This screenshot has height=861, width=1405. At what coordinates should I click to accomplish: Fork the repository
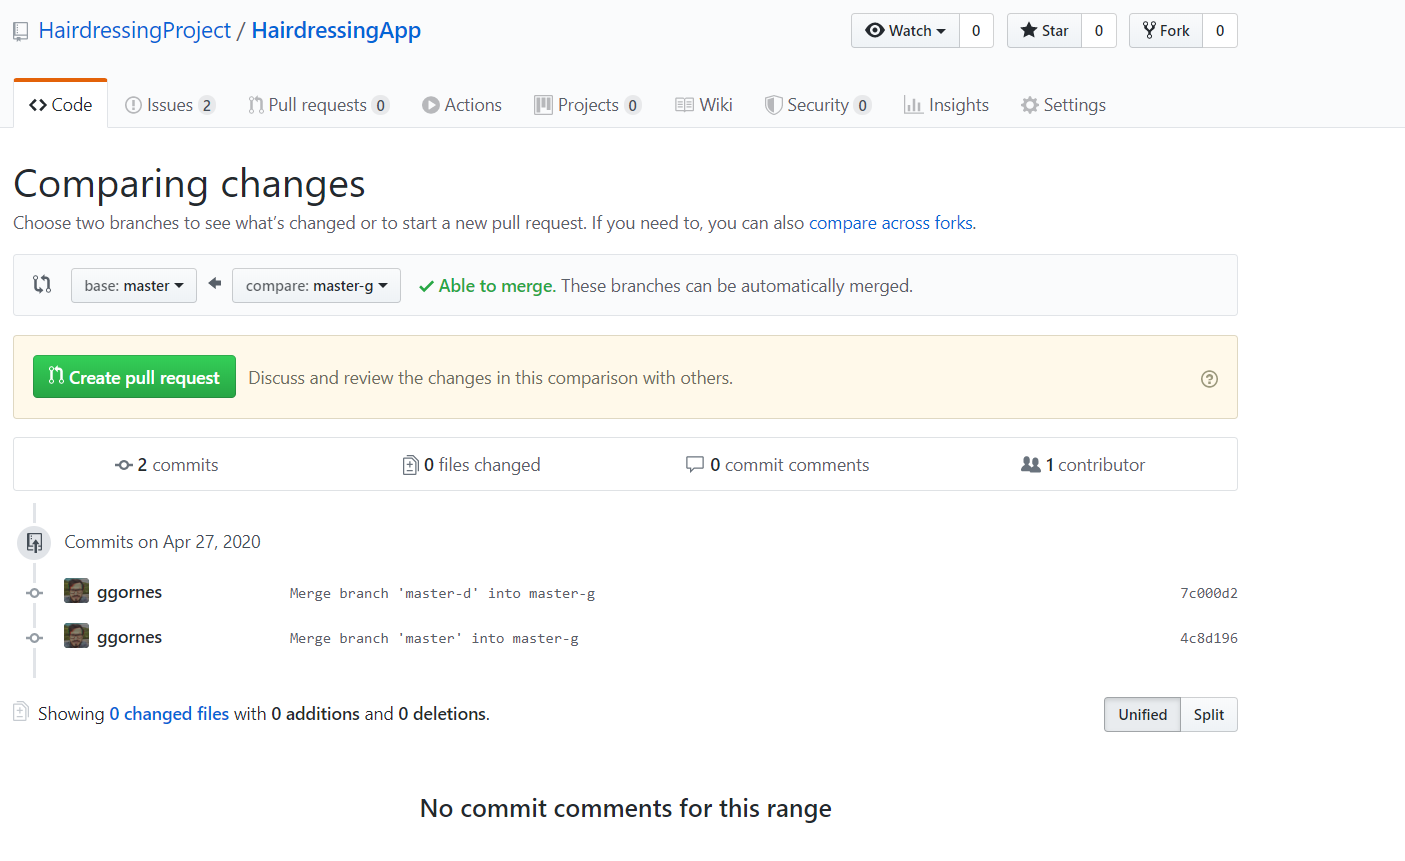pos(1166,31)
